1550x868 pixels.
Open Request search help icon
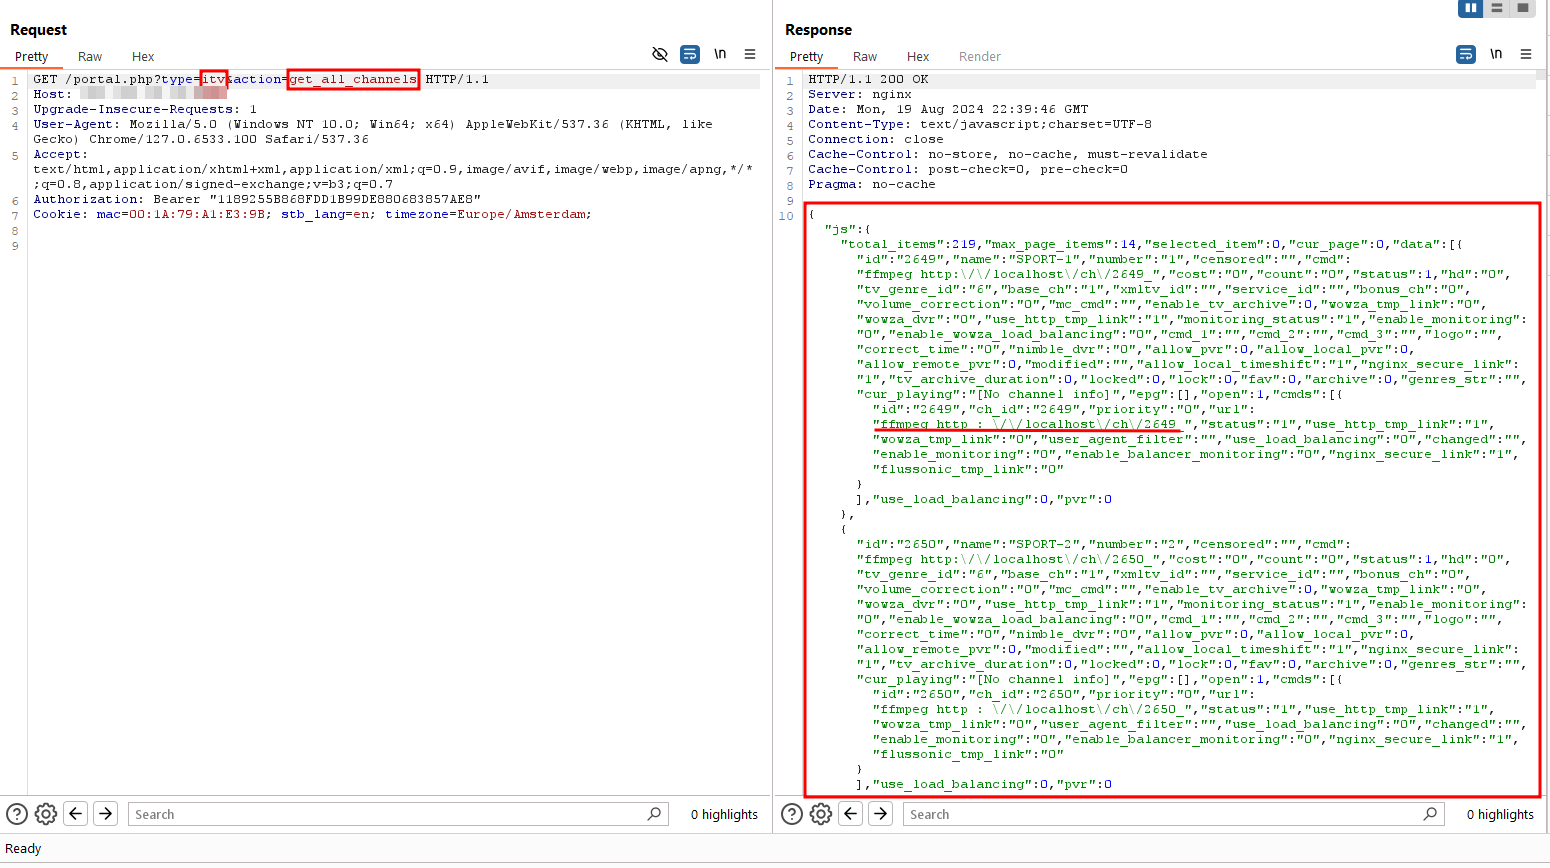(x=17, y=814)
